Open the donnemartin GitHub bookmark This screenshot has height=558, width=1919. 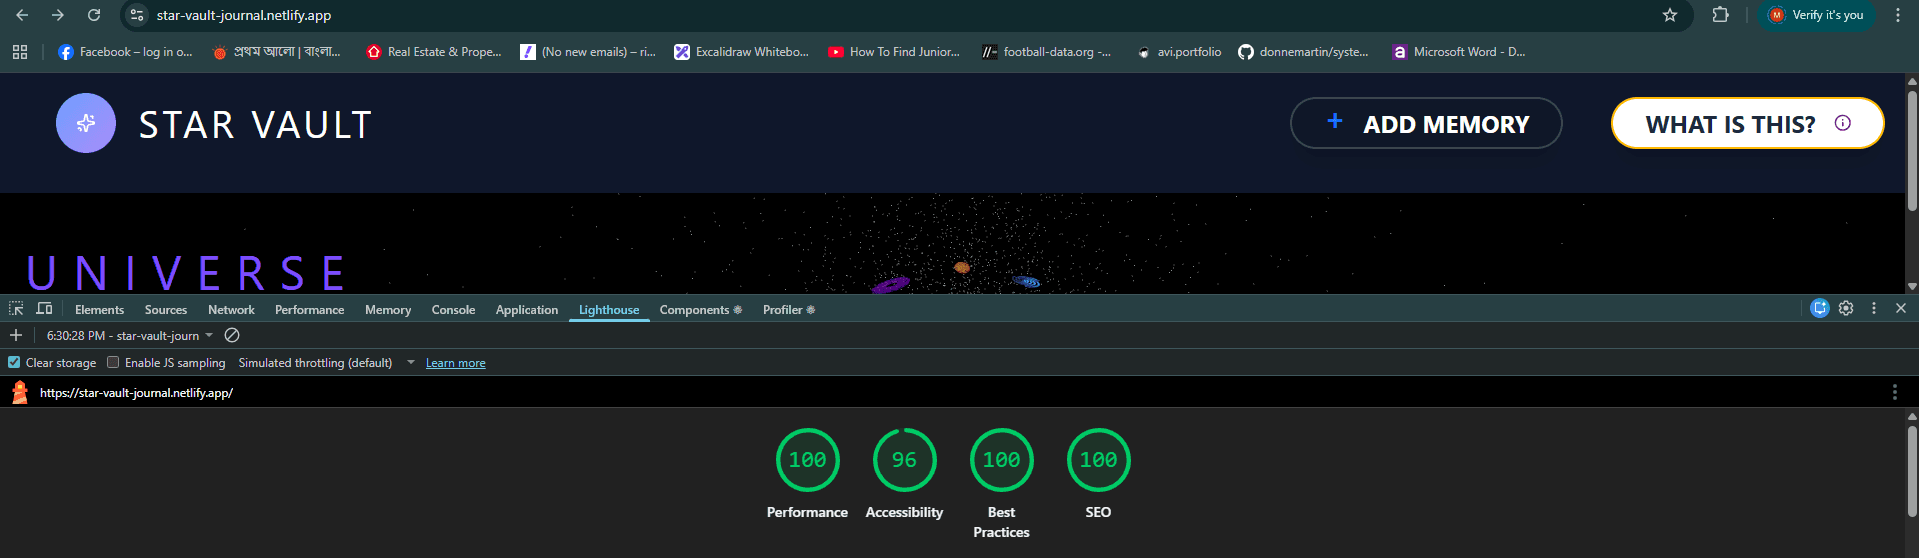tap(1303, 52)
